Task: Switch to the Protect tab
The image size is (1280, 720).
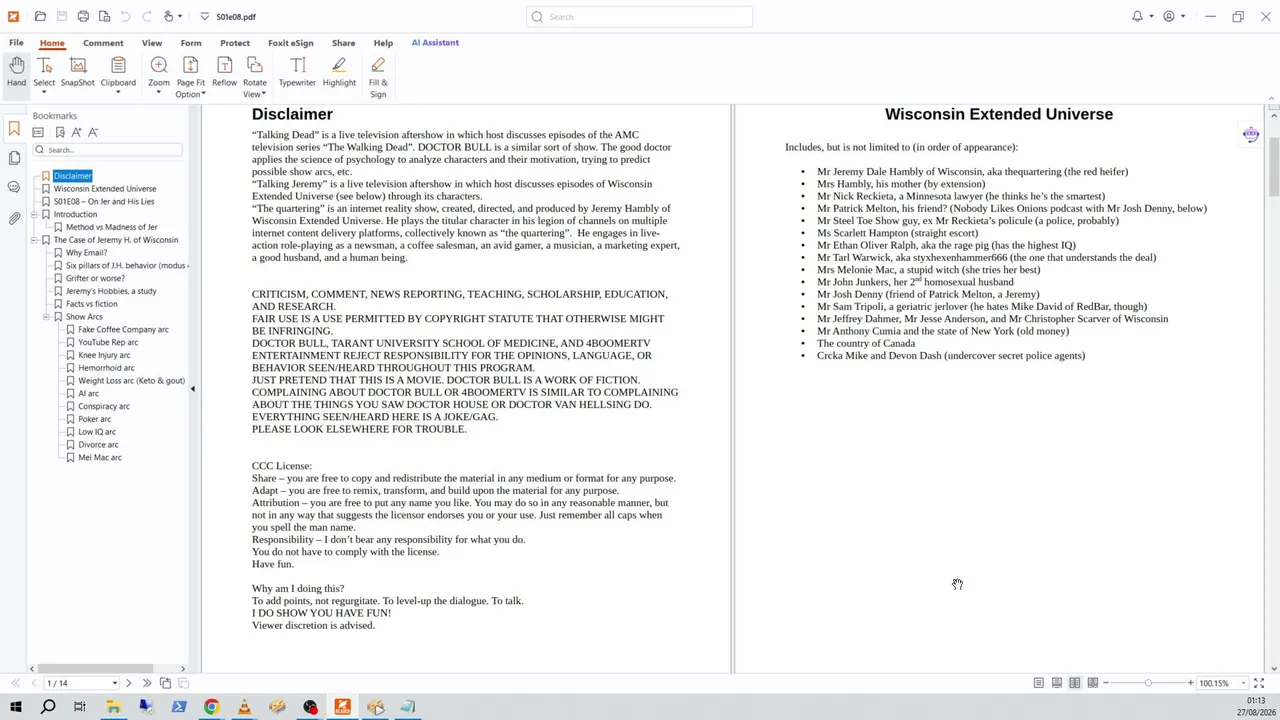Action: [x=235, y=43]
